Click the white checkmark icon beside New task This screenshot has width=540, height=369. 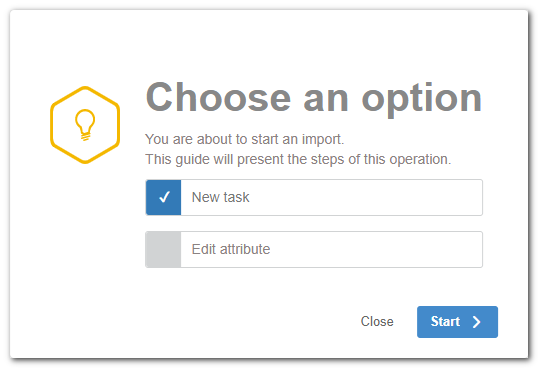pos(164,197)
